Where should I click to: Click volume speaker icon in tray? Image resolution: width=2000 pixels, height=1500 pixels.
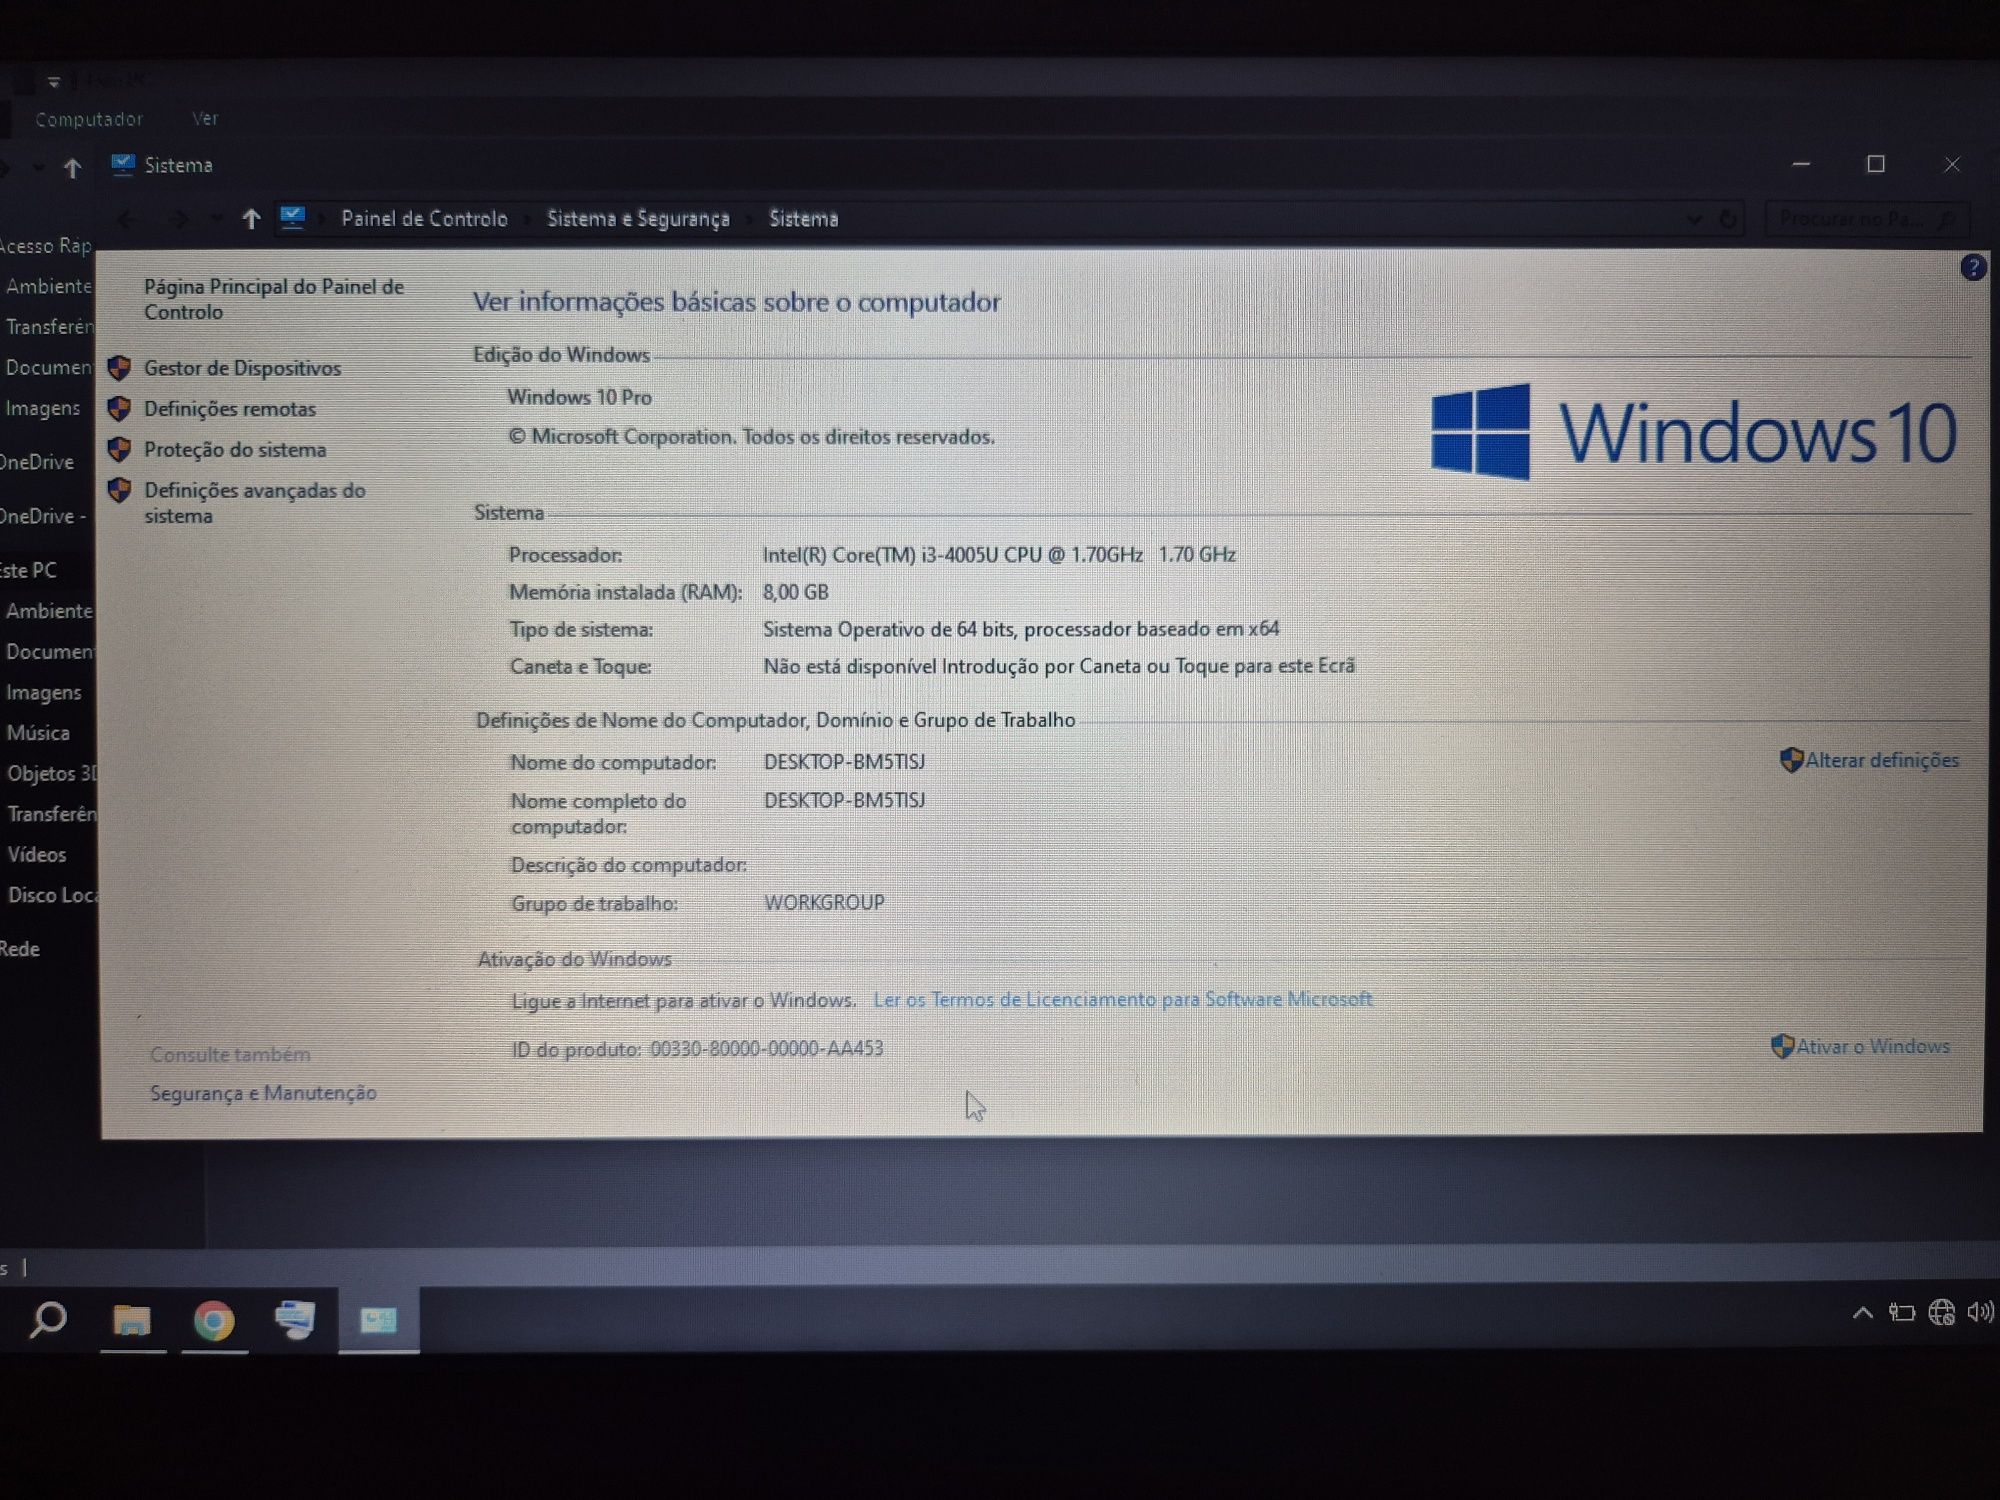pyautogui.click(x=1980, y=1312)
